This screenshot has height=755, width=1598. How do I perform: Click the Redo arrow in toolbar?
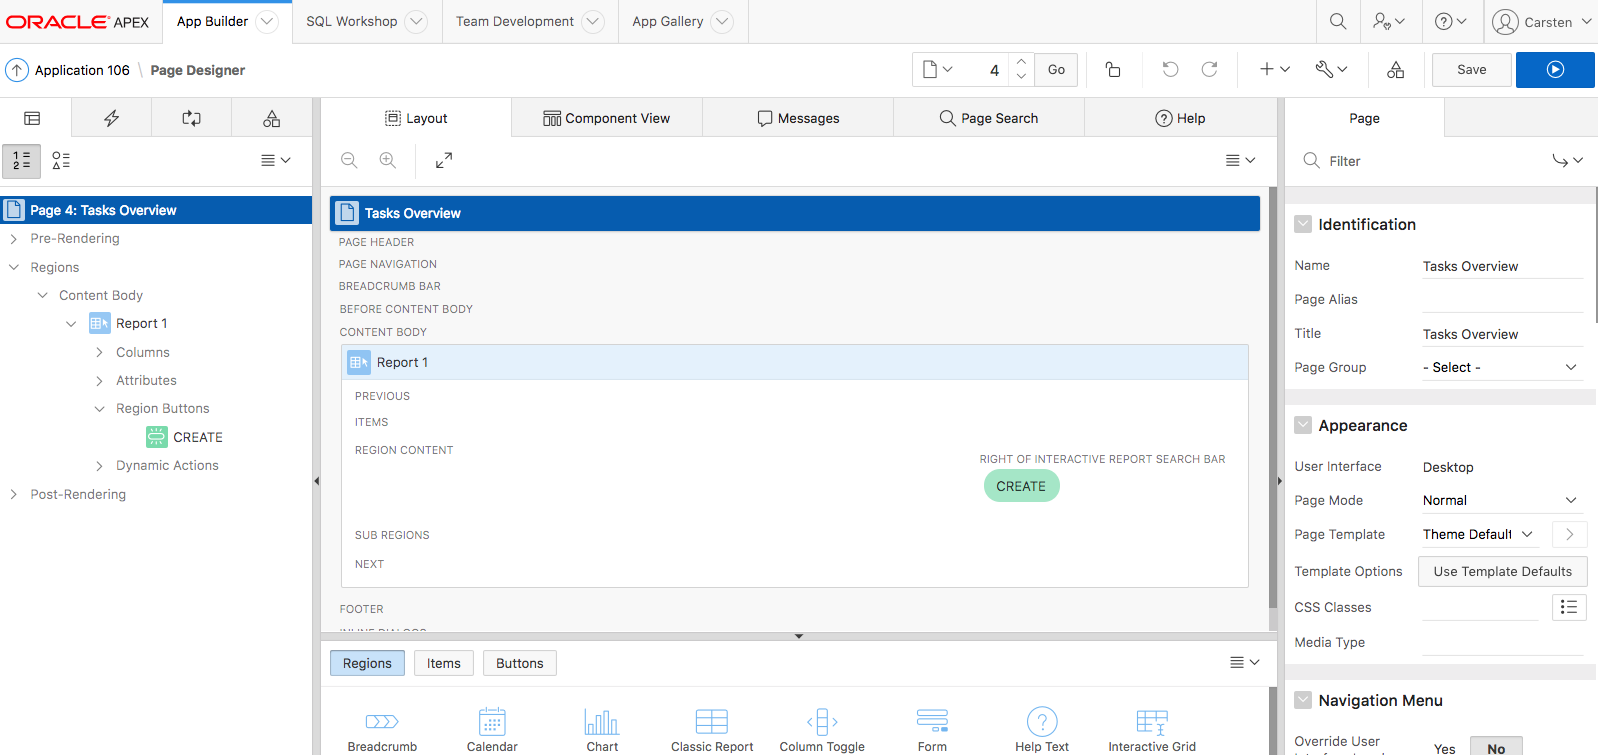click(1209, 70)
